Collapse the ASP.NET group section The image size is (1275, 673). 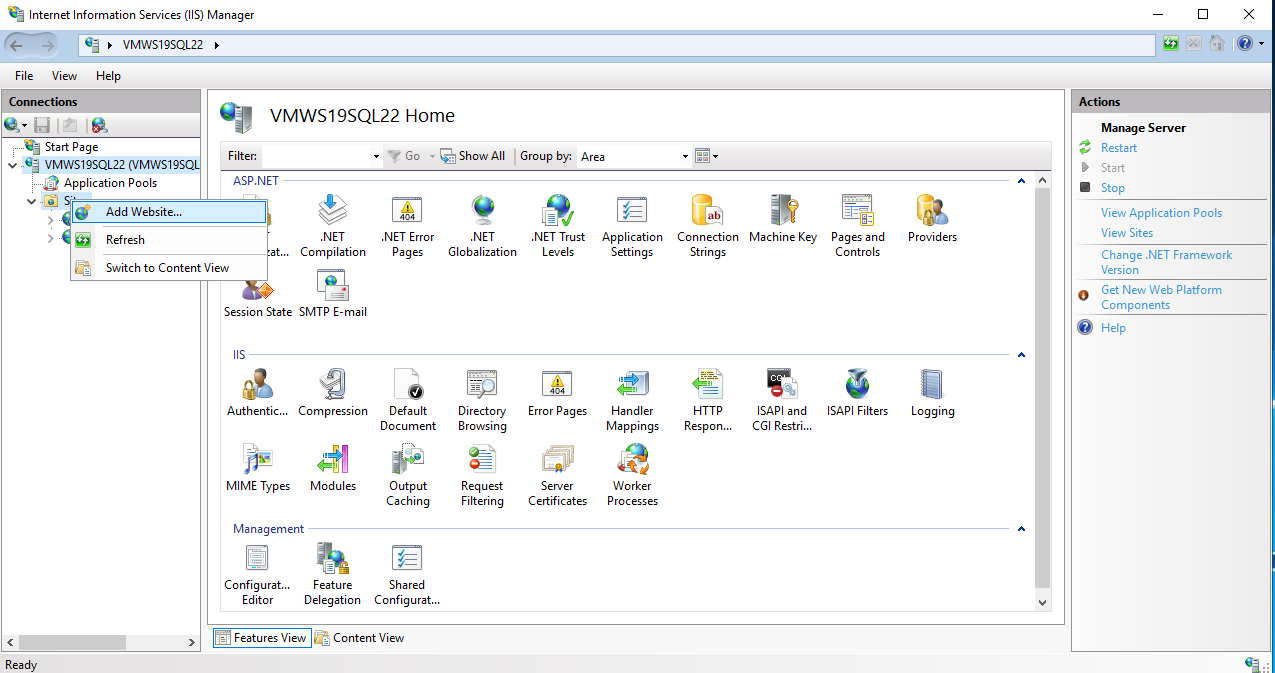point(1021,181)
